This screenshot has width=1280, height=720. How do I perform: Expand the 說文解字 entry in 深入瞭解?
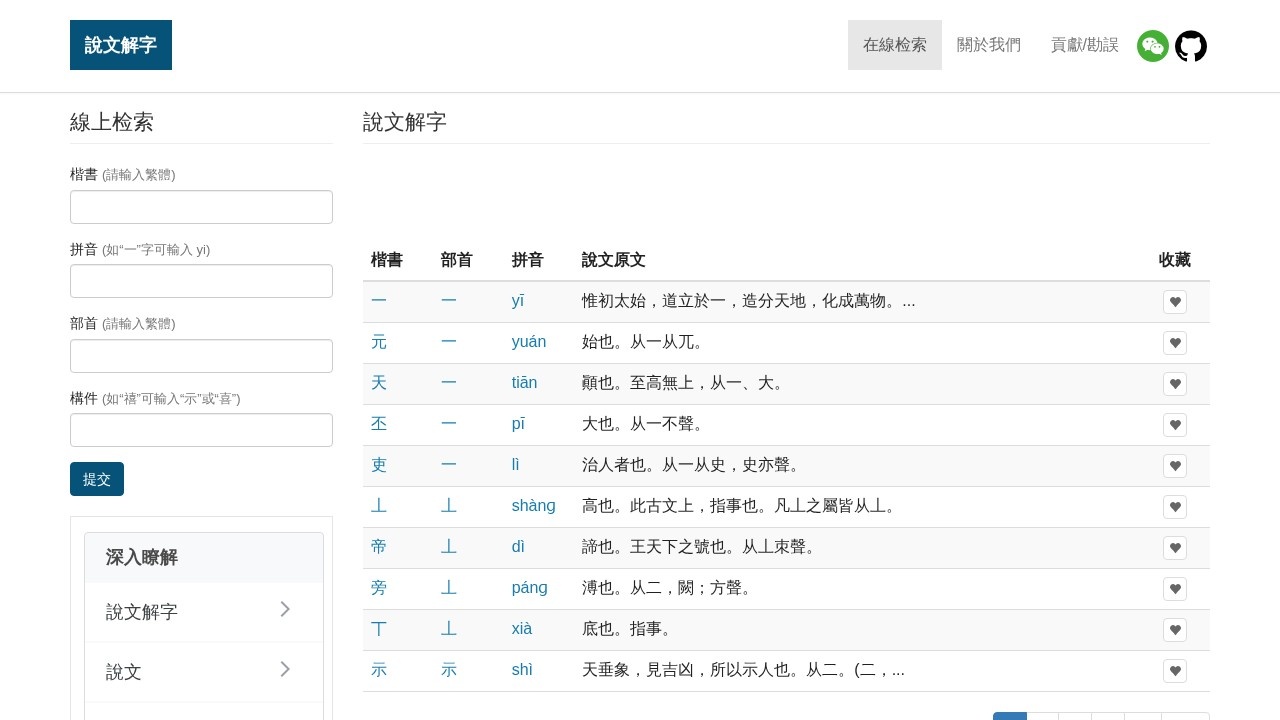pos(203,611)
